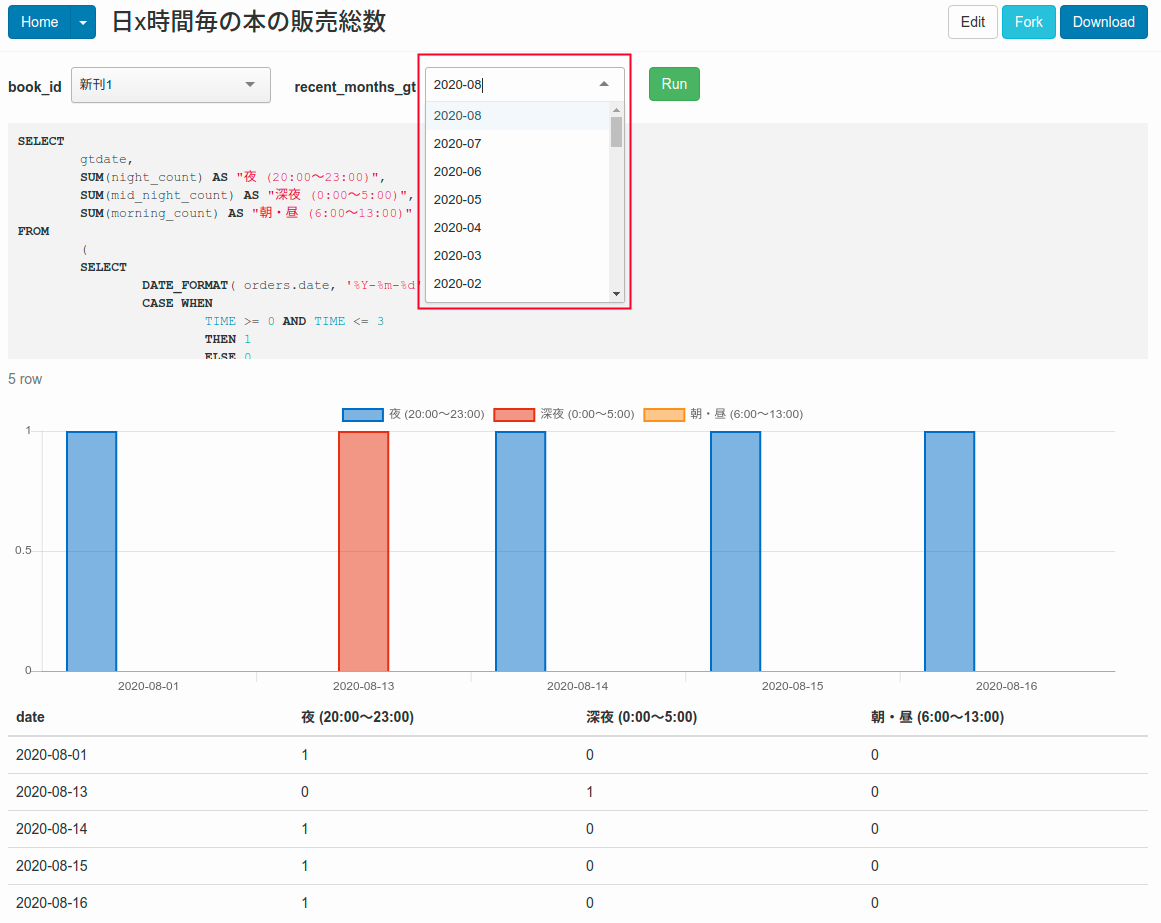Toggle the 深夜 (0:00〜5:00) legend swatch
The height and width of the screenshot is (923, 1161).
(x=514, y=414)
